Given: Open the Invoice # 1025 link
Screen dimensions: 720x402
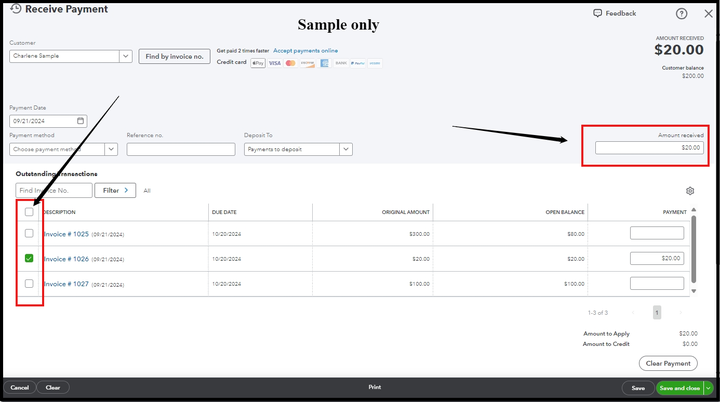Looking at the screenshot, I should coord(66,234).
